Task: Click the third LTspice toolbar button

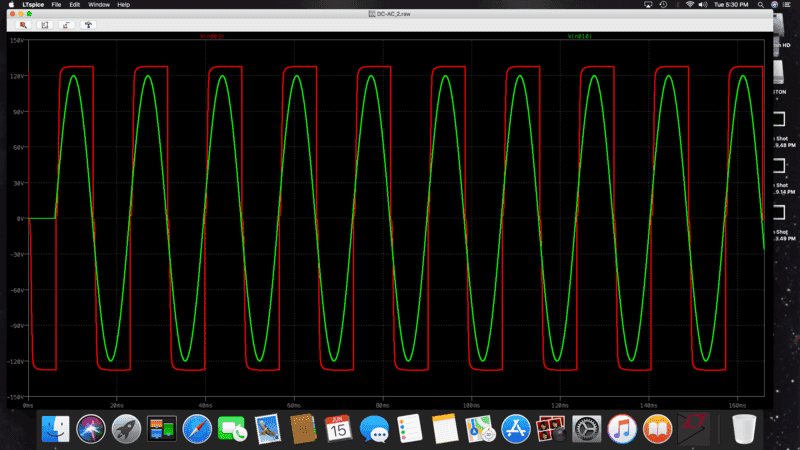Action: (x=67, y=24)
